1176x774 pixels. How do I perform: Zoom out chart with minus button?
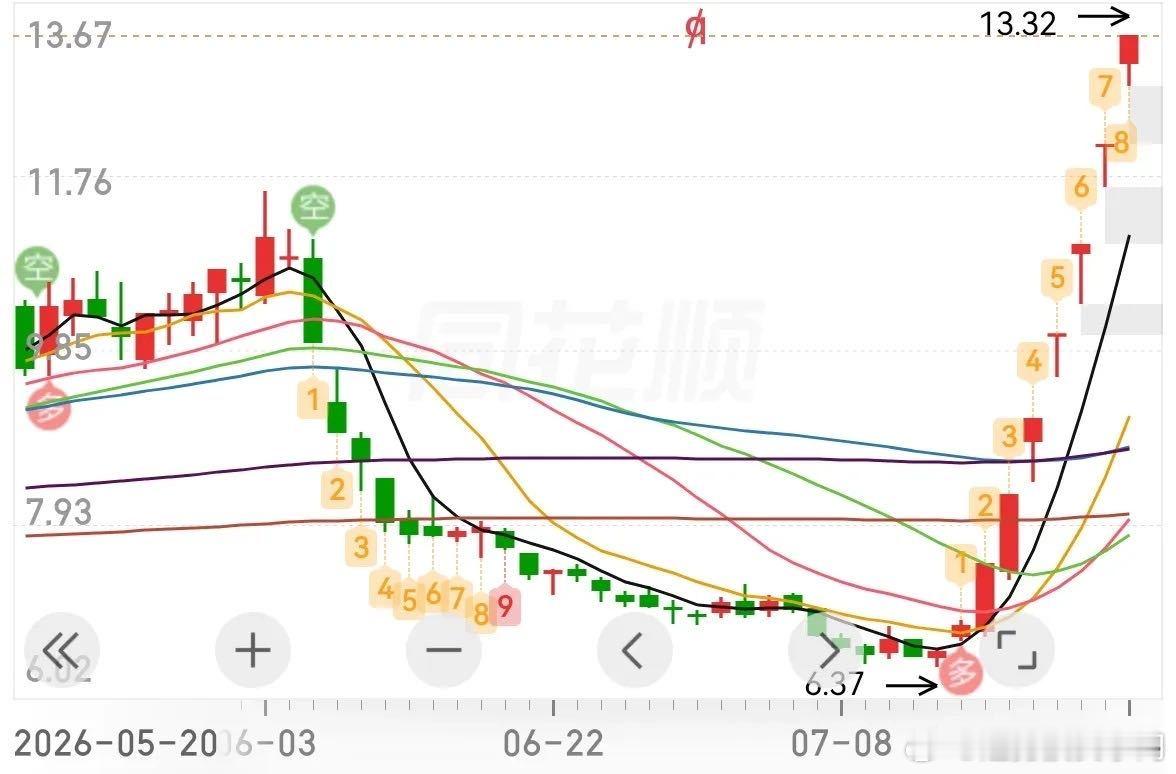[444, 650]
